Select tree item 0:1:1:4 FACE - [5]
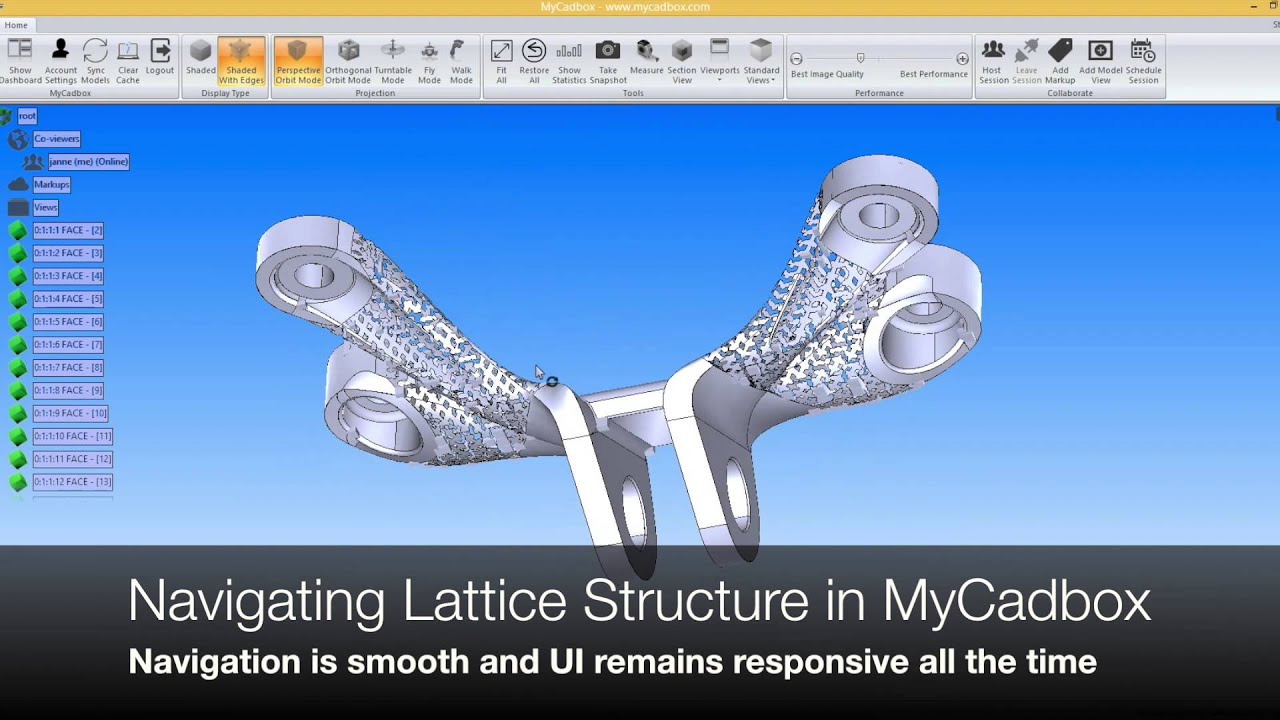The height and width of the screenshot is (720, 1280). (x=68, y=299)
